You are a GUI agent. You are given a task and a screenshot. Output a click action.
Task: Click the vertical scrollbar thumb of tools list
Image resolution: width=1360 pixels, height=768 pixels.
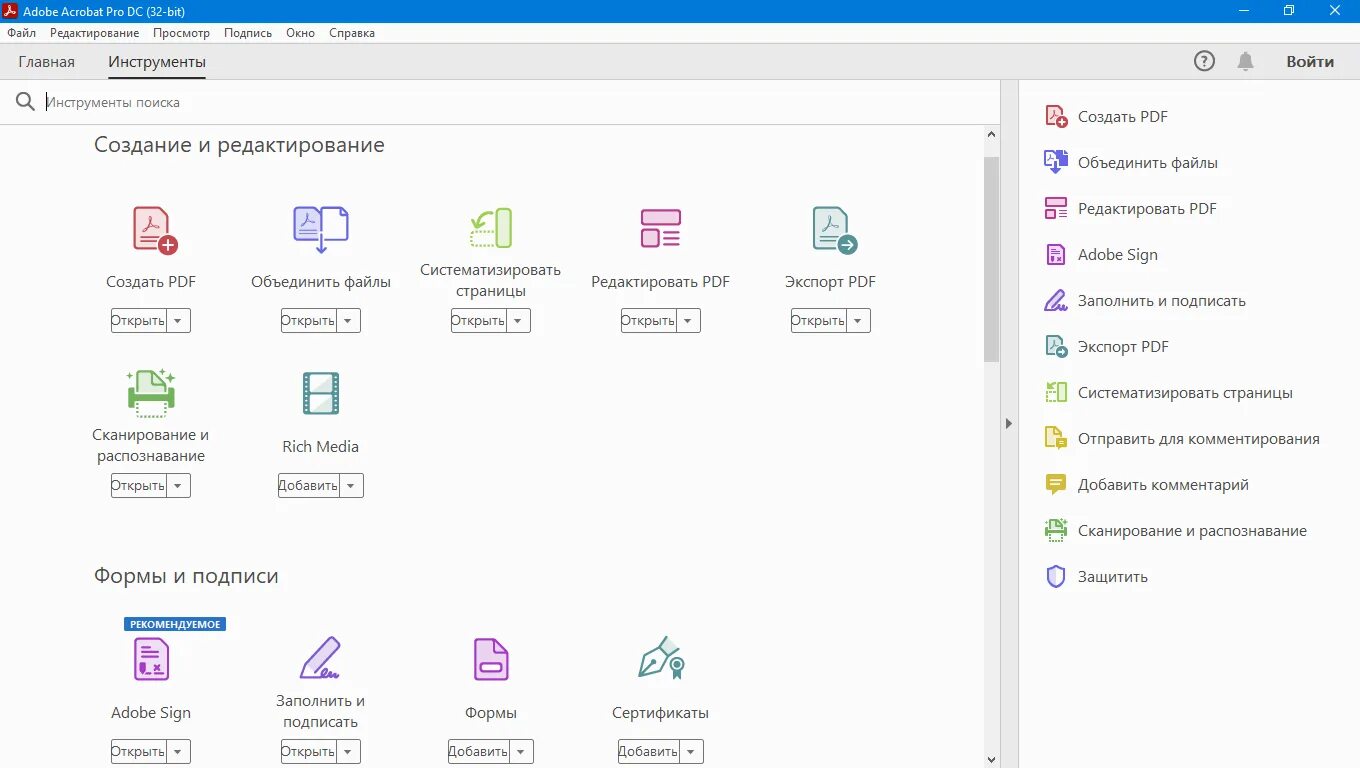[991, 258]
